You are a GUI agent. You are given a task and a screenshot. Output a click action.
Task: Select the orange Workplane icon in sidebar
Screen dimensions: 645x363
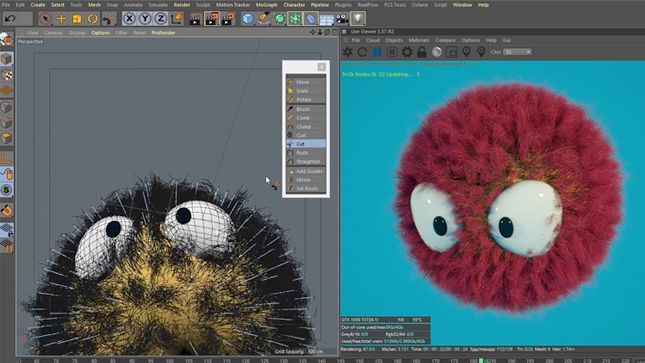[6, 91]
